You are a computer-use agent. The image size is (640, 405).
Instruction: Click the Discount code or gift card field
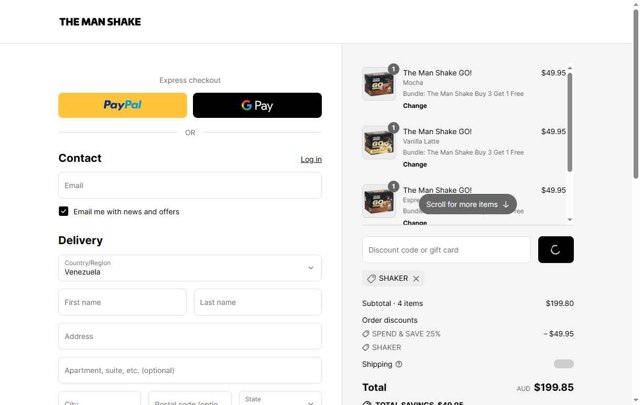(446, 250)
